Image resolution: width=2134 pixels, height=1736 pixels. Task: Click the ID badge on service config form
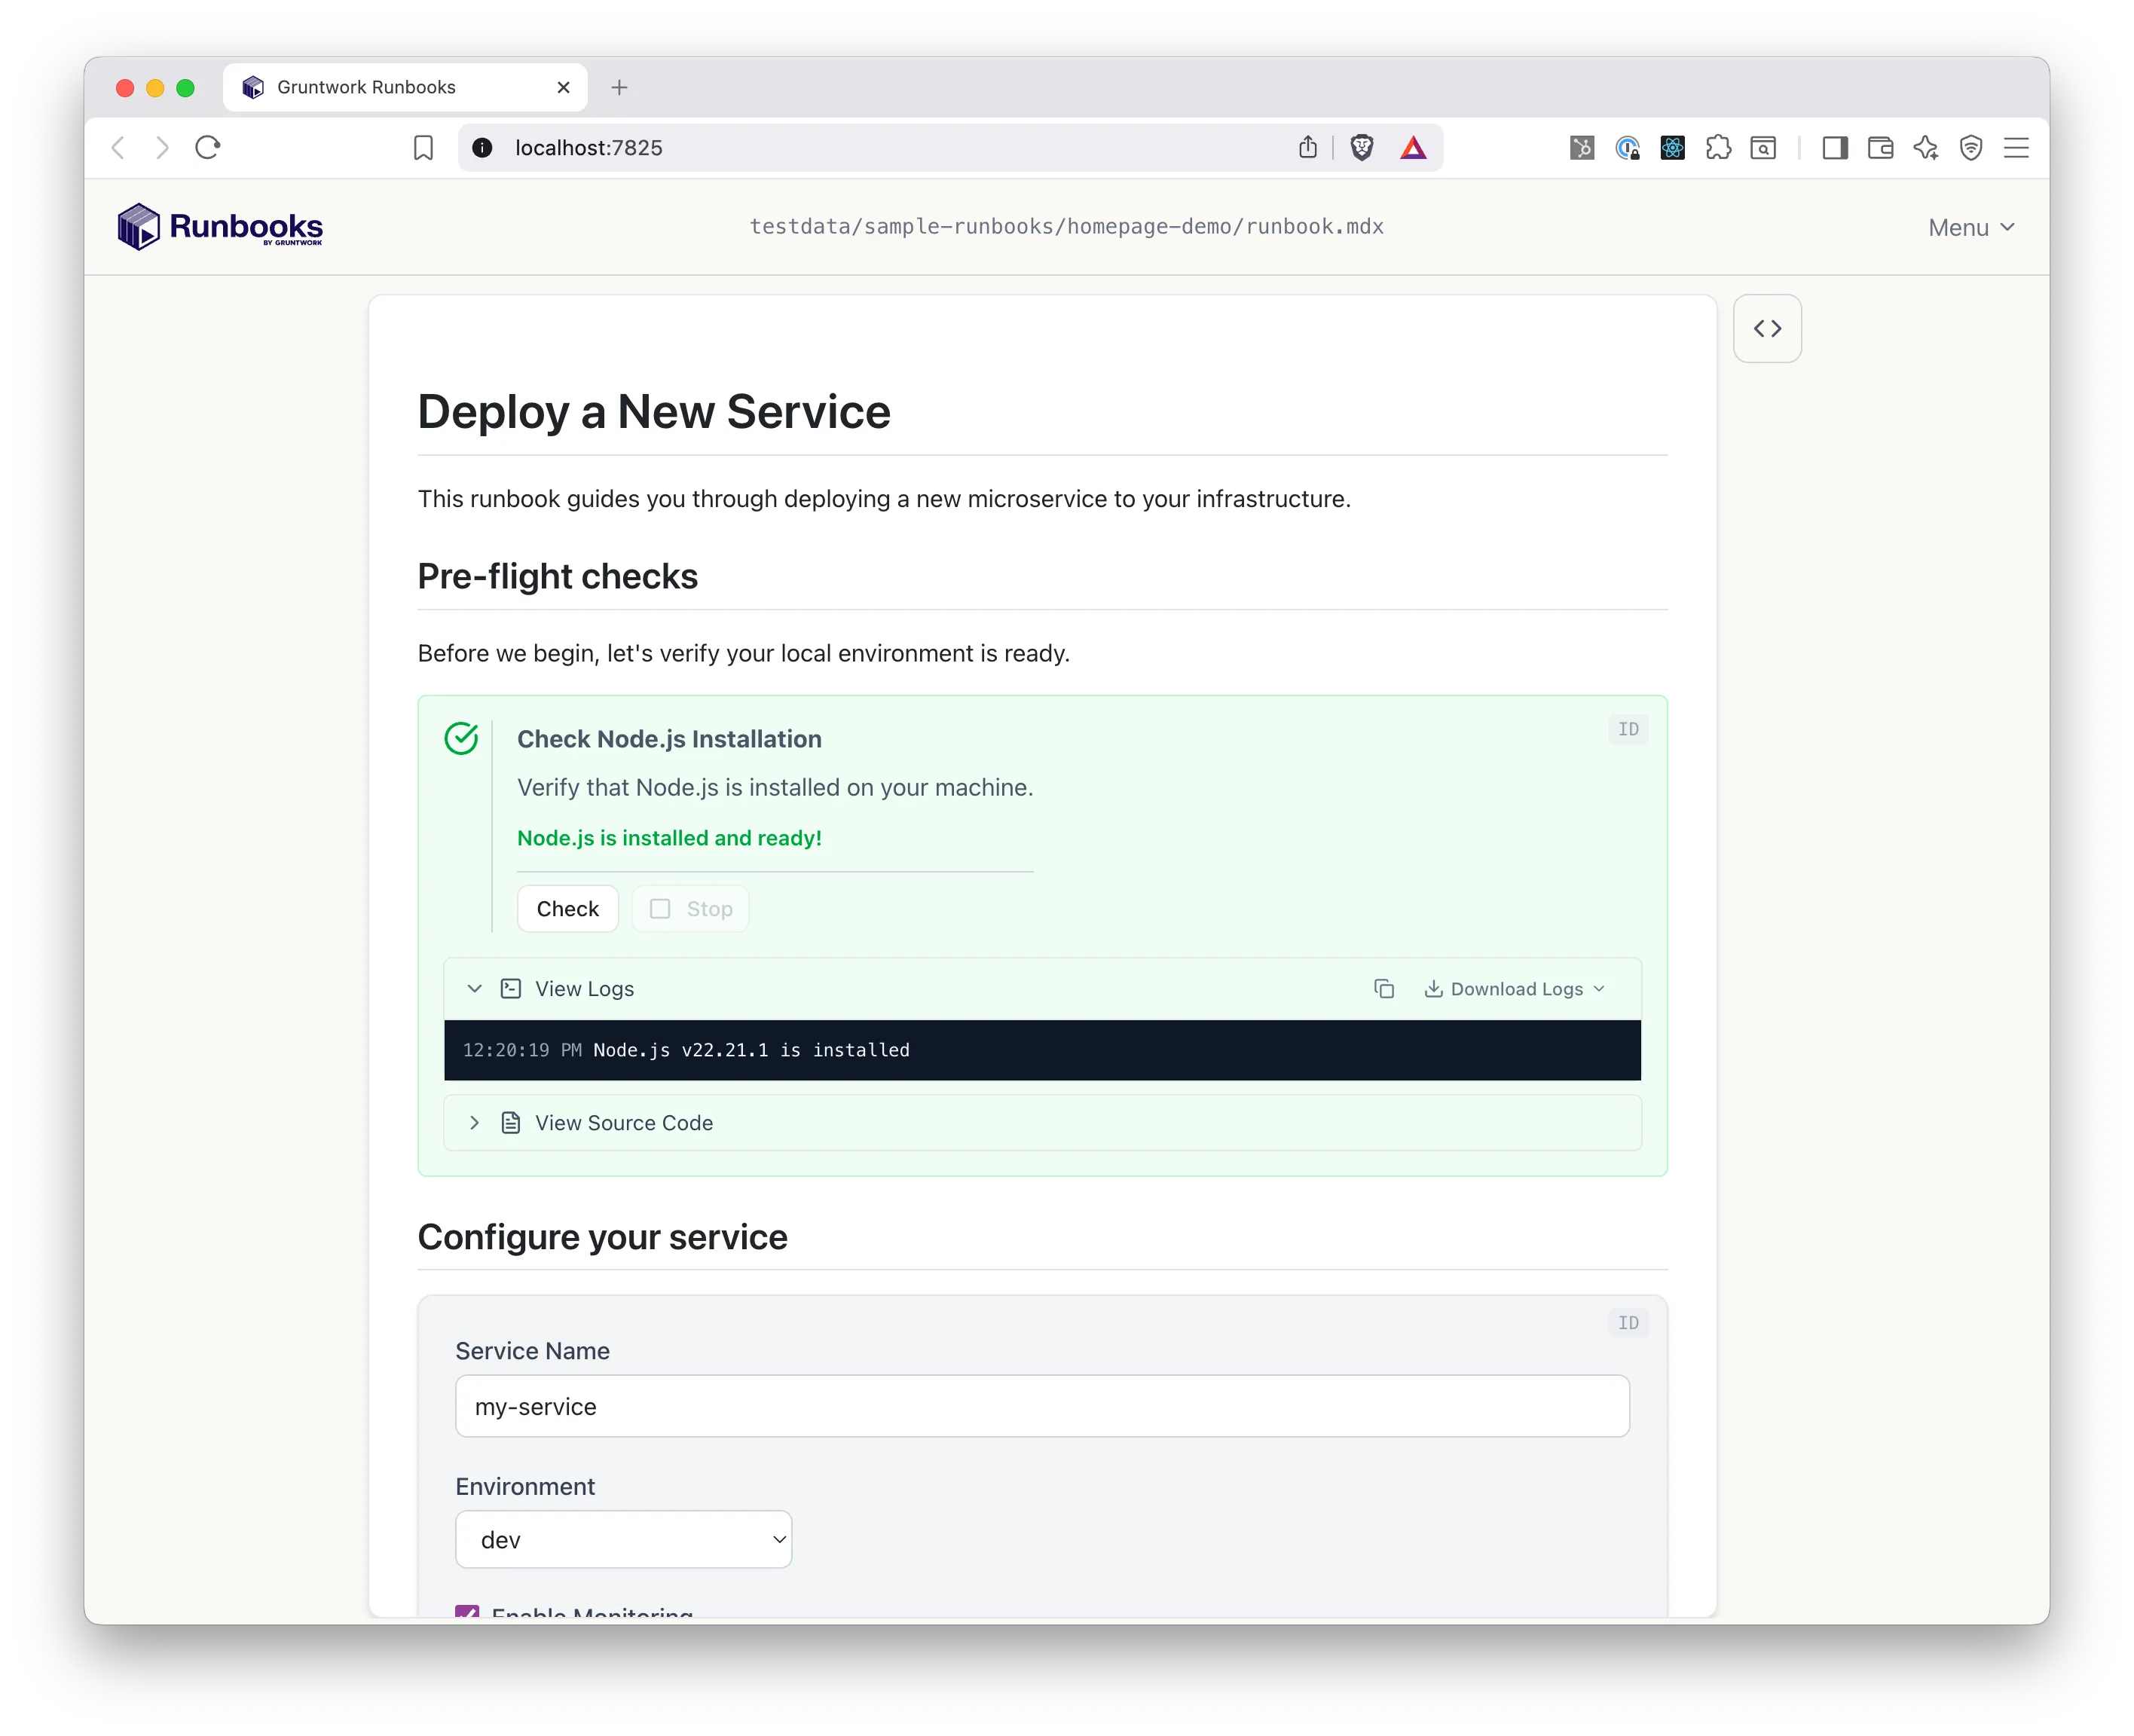[x=1628, y=1322]
